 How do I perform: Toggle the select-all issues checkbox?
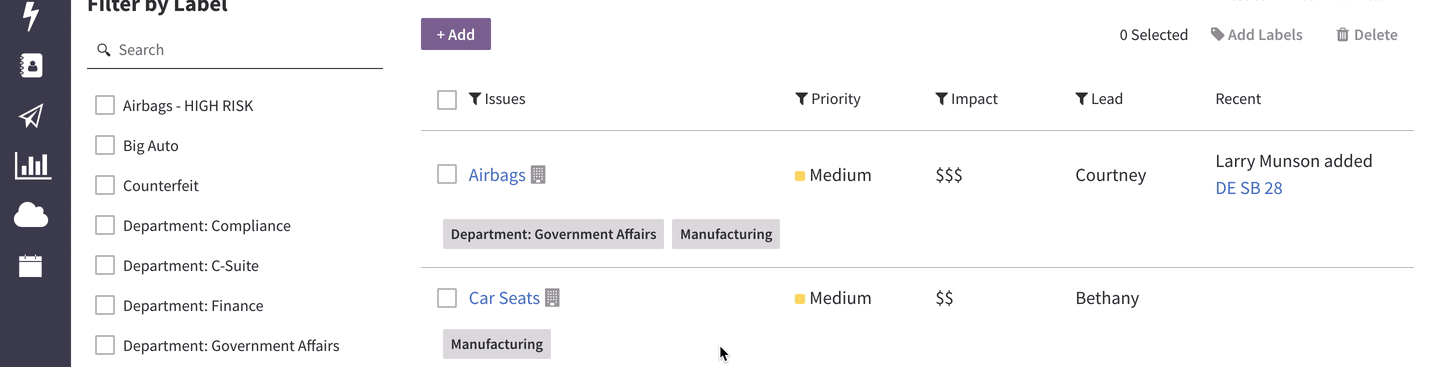point(447,99)
